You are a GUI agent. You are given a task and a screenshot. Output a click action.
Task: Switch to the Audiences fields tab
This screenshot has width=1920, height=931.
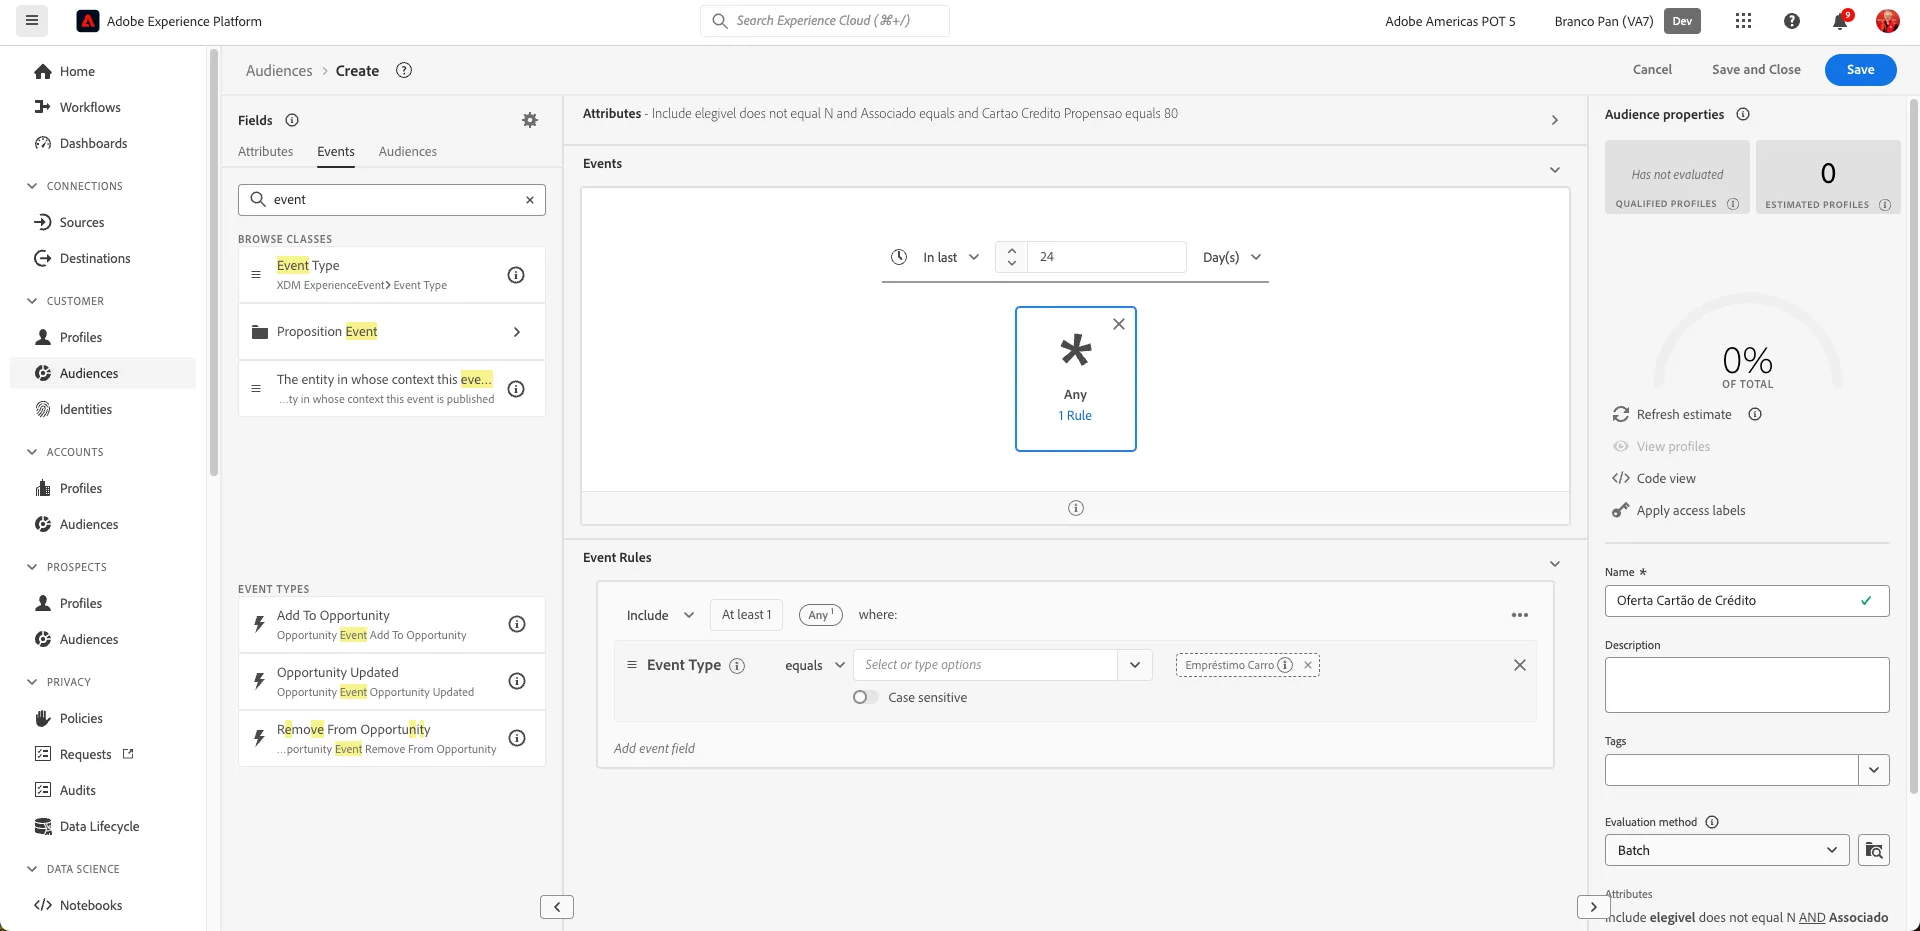click(x=408, y=151)
